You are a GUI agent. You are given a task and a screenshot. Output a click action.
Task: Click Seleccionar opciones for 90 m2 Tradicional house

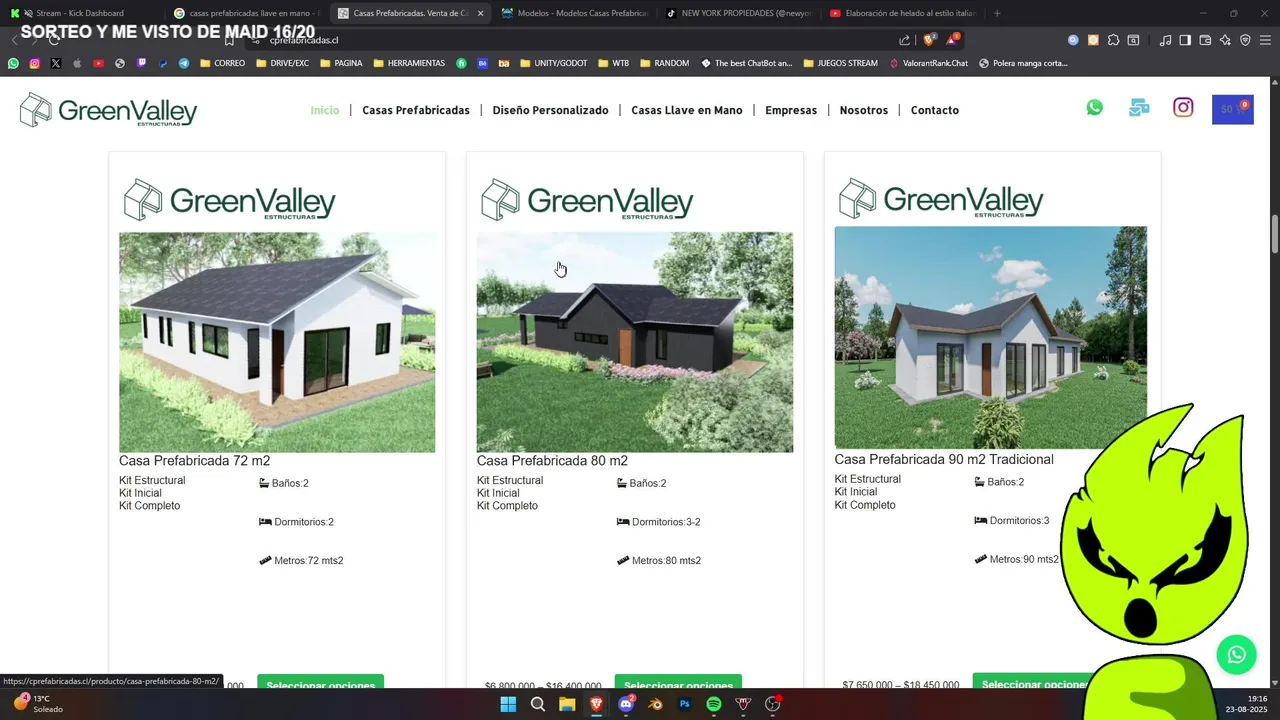pos(1030,682)
